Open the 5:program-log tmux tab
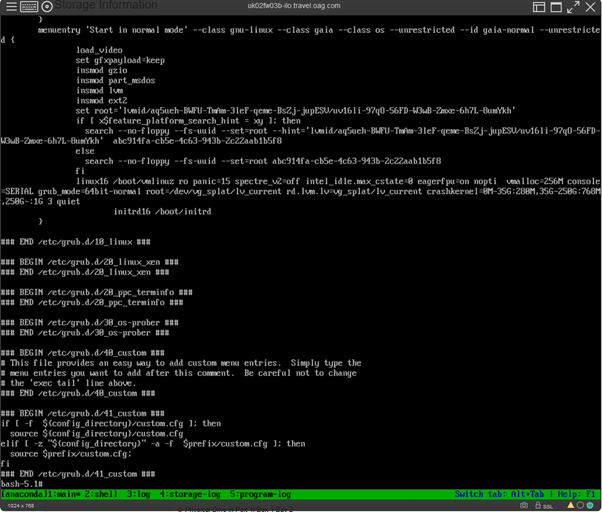 260,494
